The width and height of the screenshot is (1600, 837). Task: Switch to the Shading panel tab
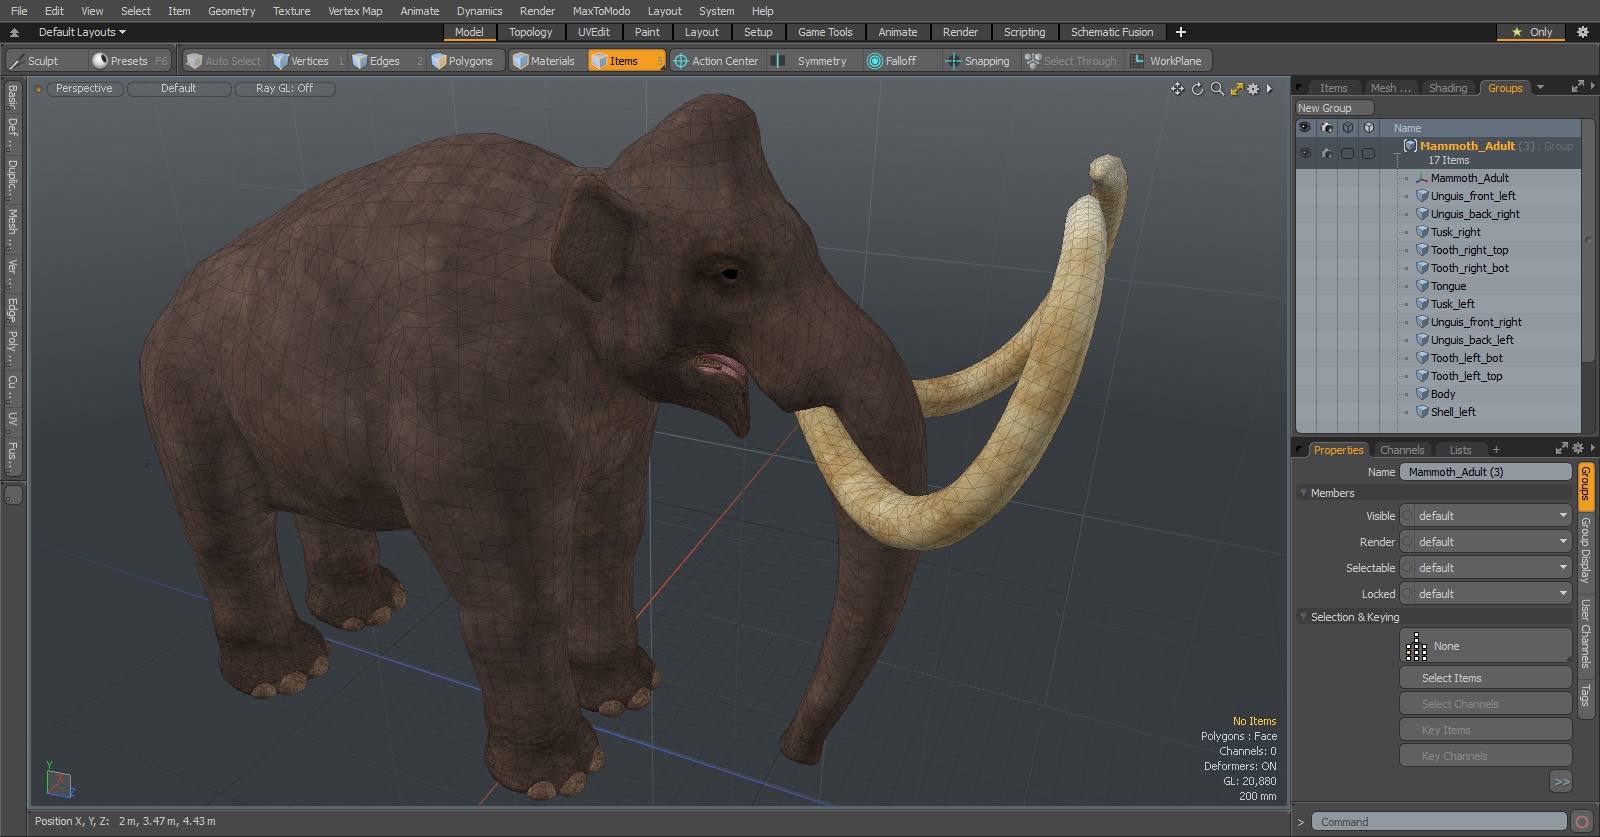click(1447, 88)
